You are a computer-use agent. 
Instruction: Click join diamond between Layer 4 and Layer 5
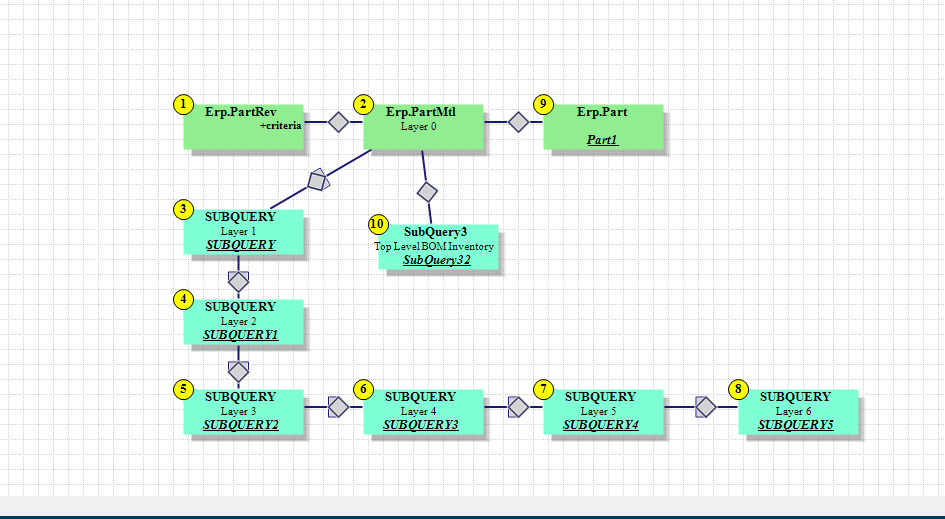(518, 407)
